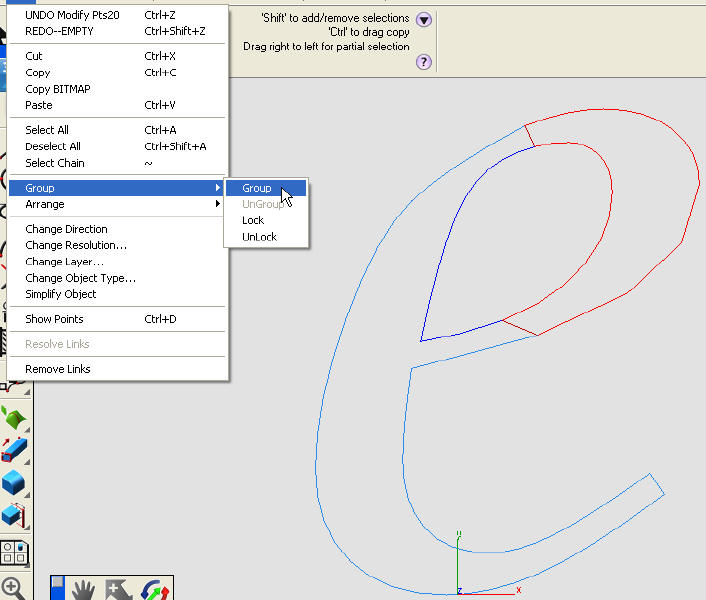Viewport: 706px width, 600px height.
Task: Expand the Group submenu arrow
Action: [218, 188]
